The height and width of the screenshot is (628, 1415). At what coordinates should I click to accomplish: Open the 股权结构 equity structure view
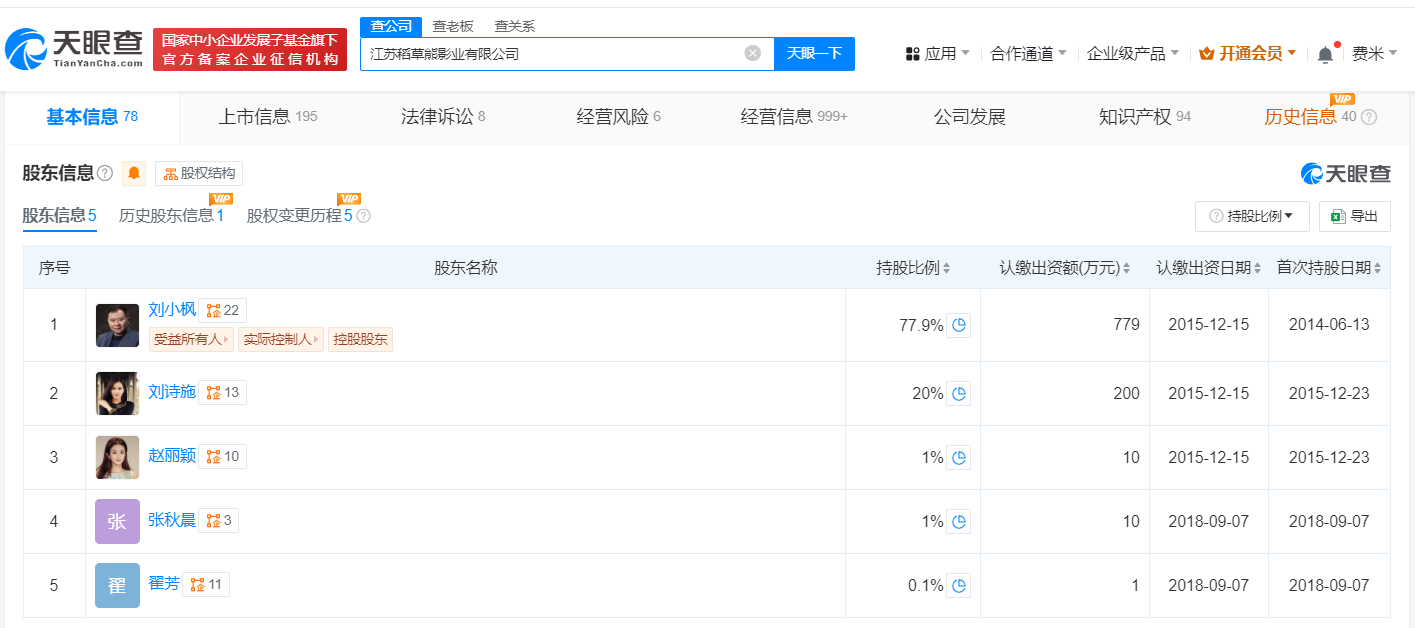[198, 172]
